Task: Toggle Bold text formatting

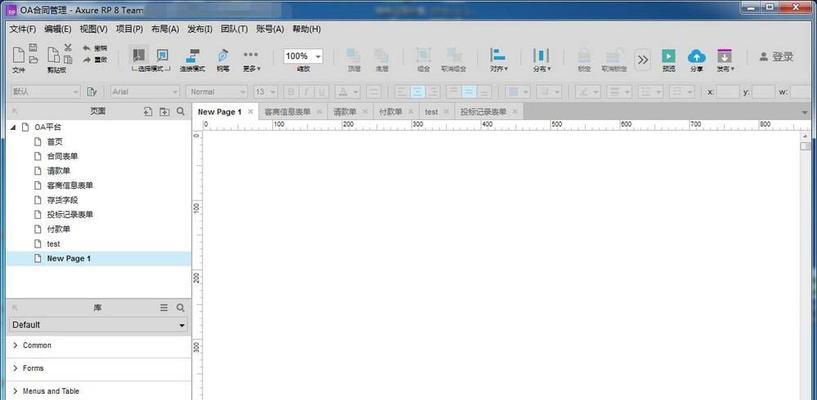Action: tap(291, 92)
